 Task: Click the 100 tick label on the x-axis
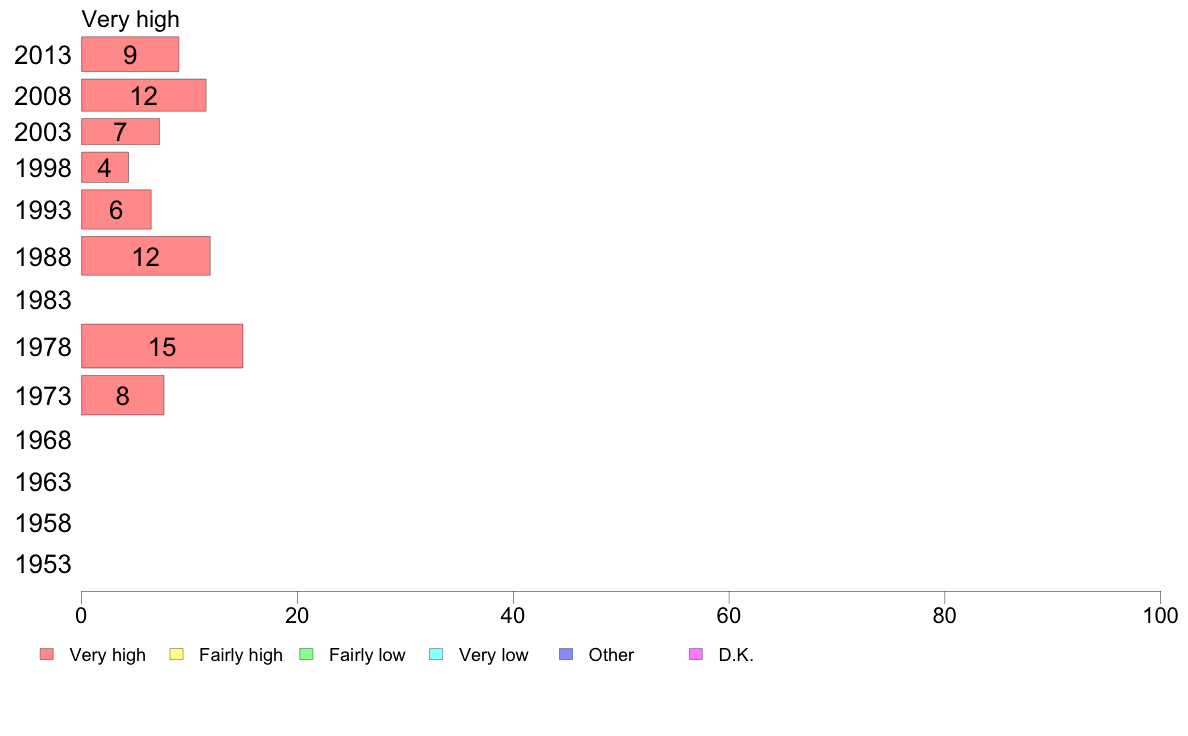click(x=1160, y=615)
